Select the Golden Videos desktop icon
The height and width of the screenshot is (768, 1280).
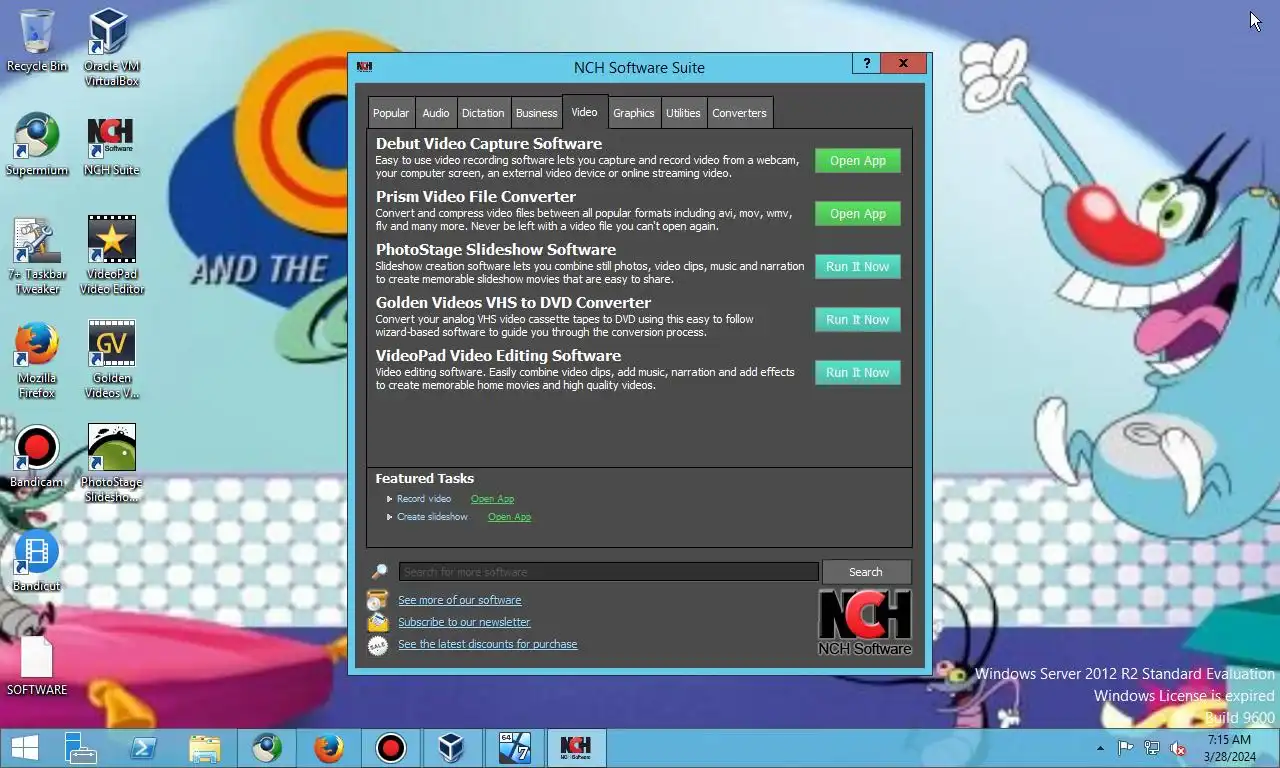point(111,360)
